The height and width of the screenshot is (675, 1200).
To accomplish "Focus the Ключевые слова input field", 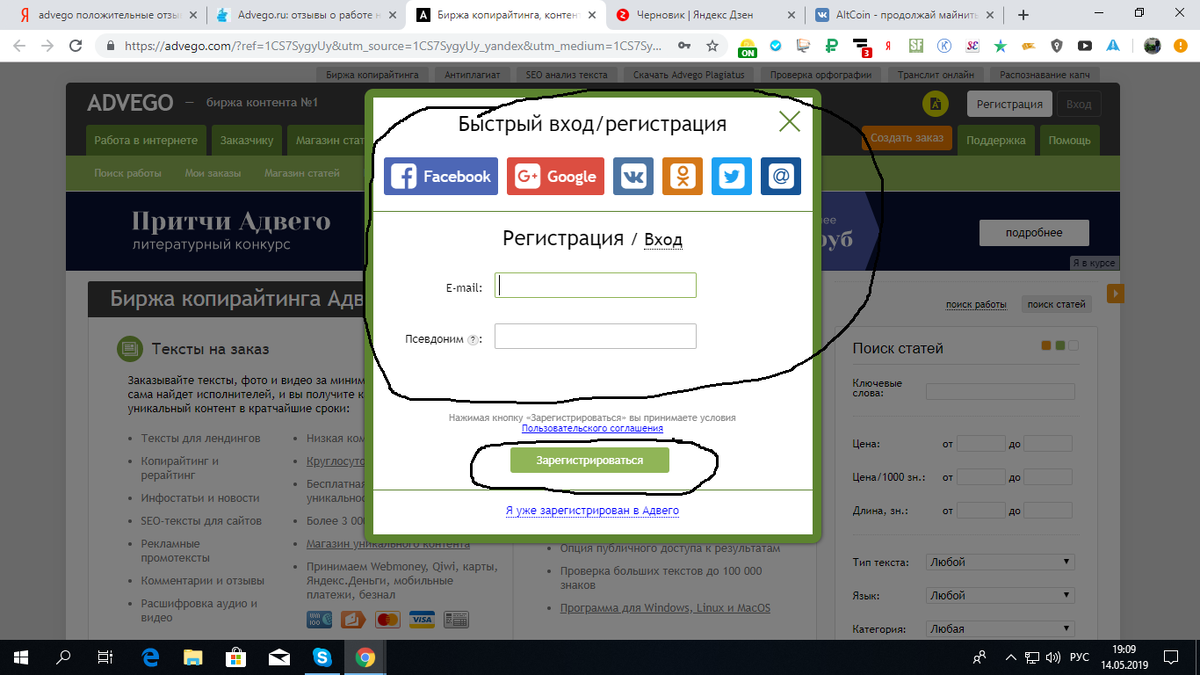I will [x=1000, y=391].
